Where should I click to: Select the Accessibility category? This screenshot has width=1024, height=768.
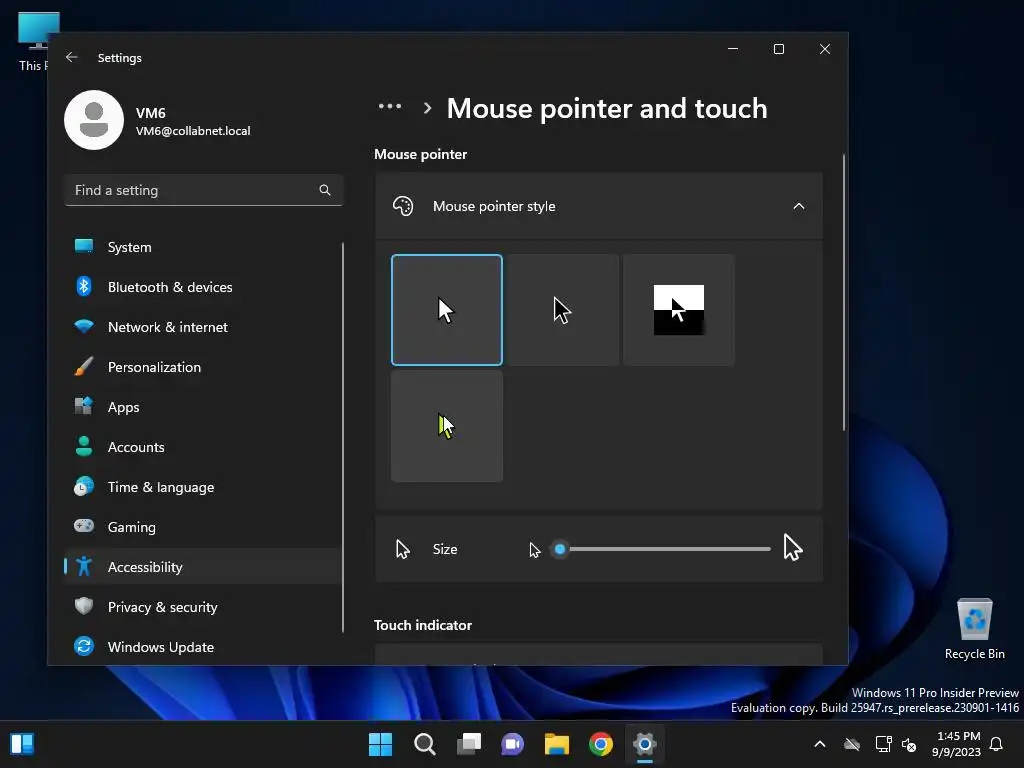(x=203, y=567)
